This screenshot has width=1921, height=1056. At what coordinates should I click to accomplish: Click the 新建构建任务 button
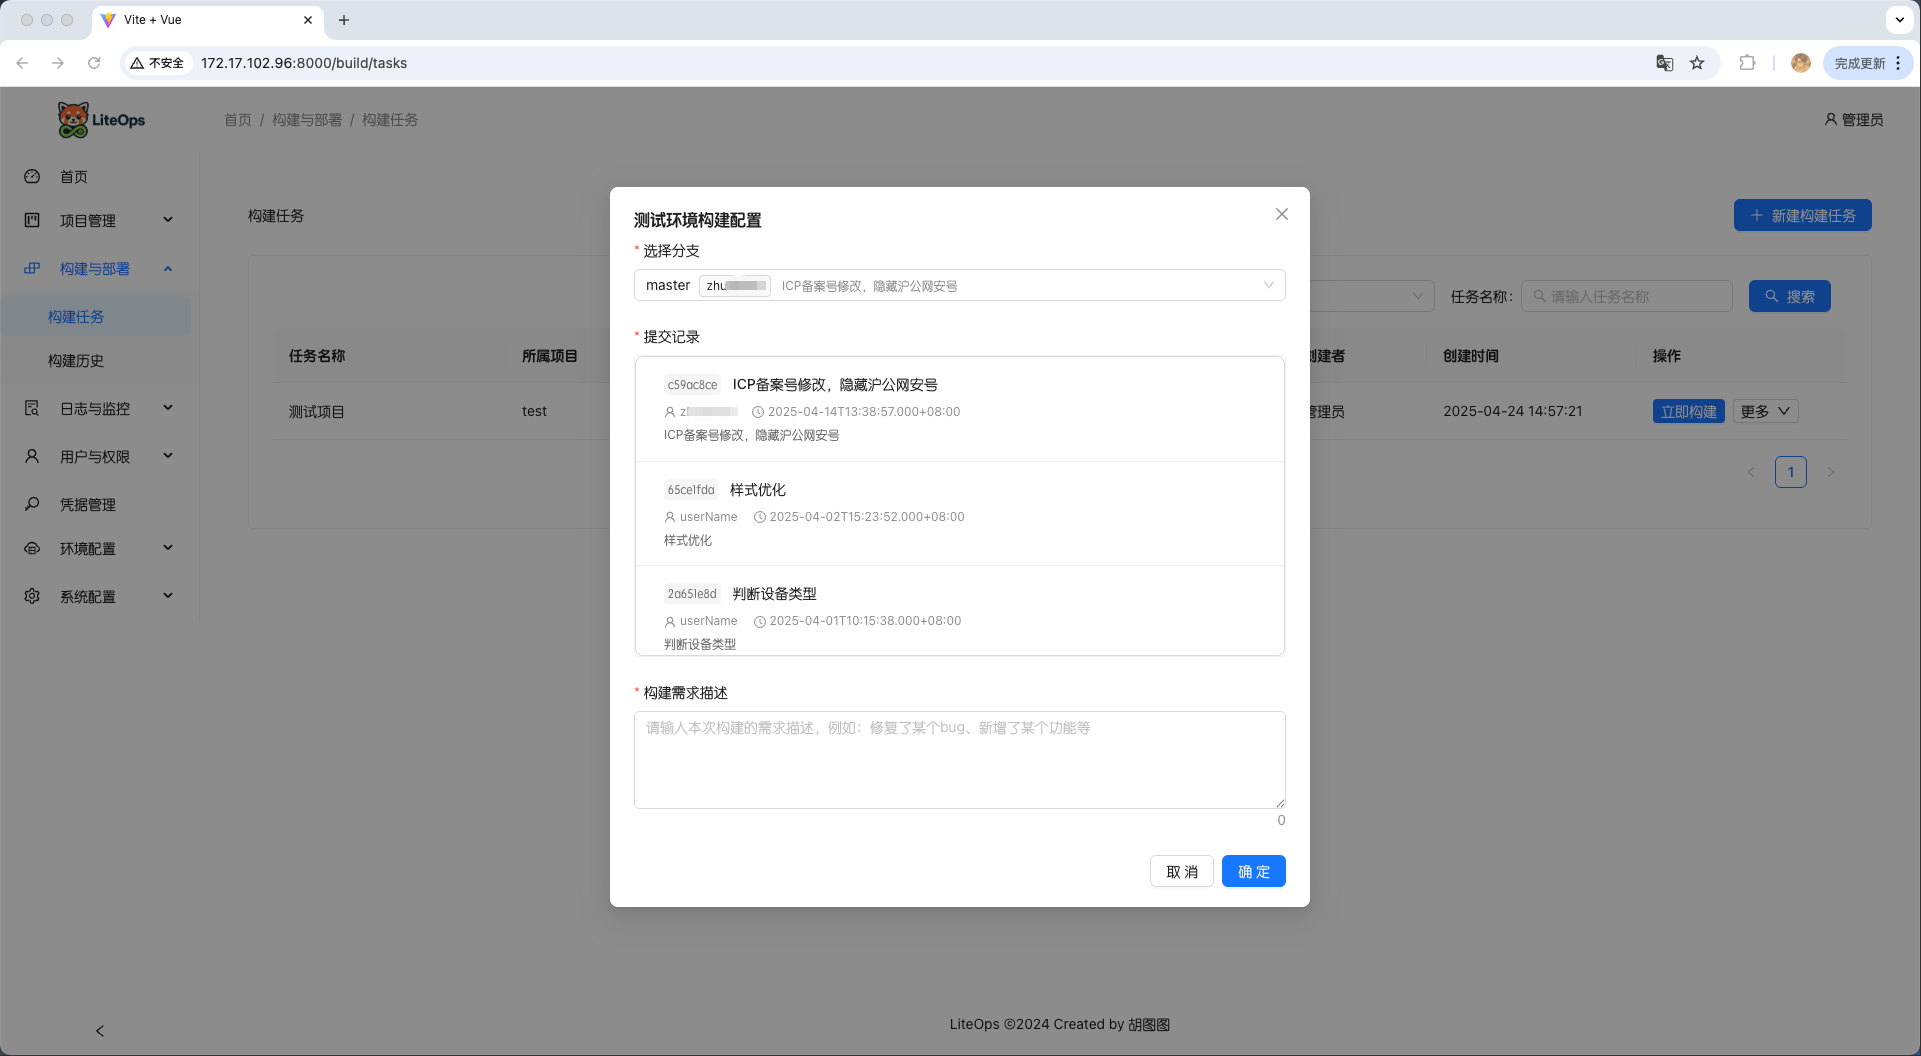[1802, 215]
